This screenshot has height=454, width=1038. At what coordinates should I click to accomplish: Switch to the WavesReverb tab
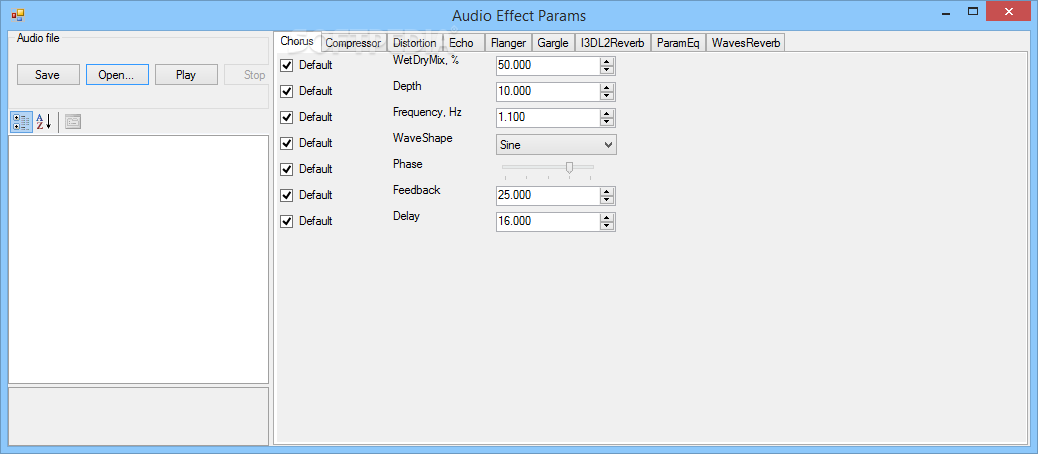[x=745, y=43]
